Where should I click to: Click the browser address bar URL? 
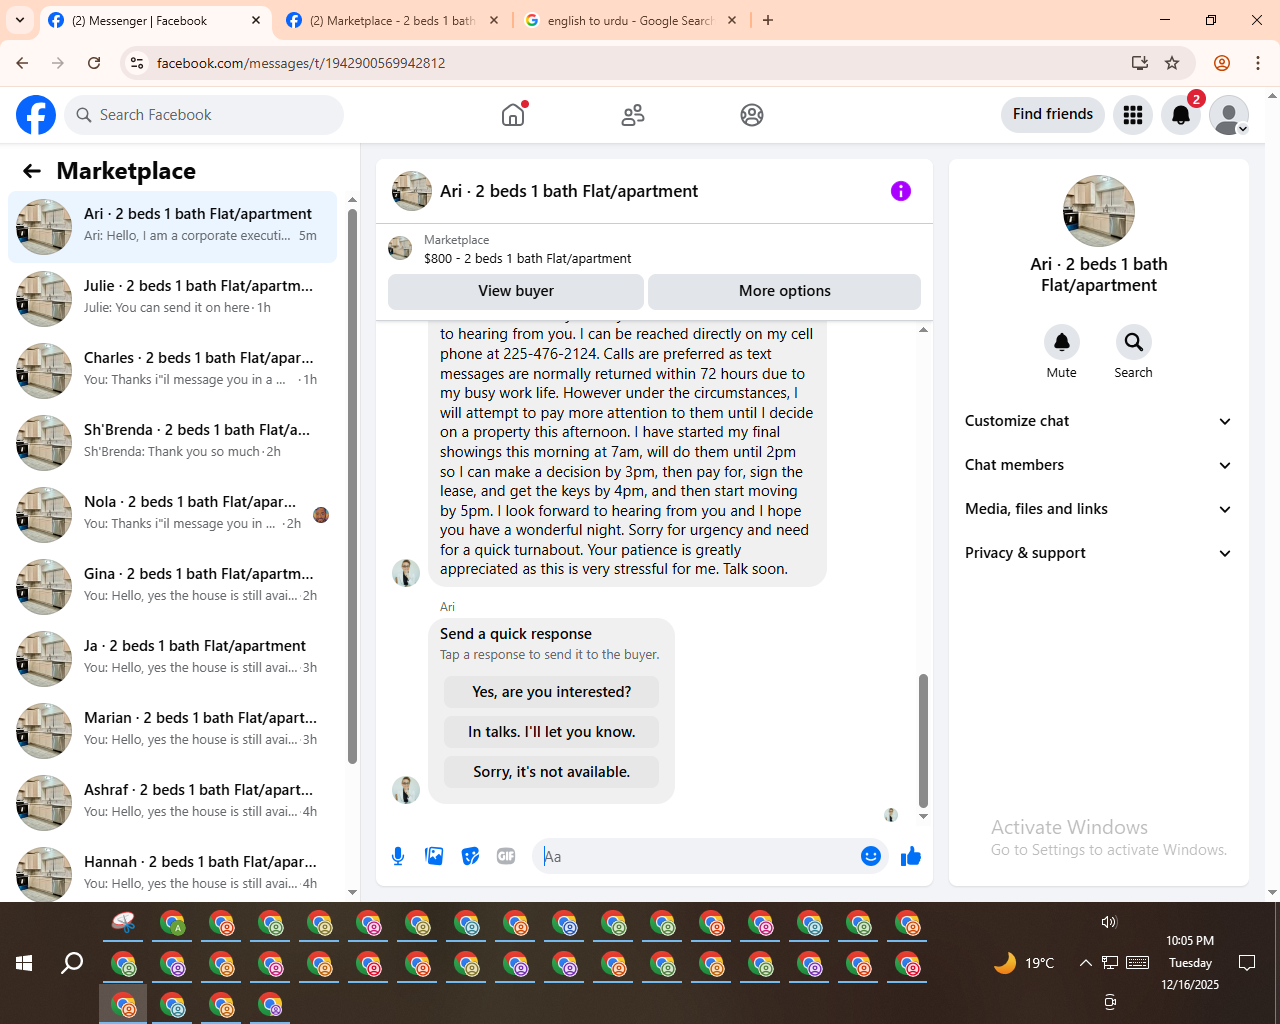point(301,63)
